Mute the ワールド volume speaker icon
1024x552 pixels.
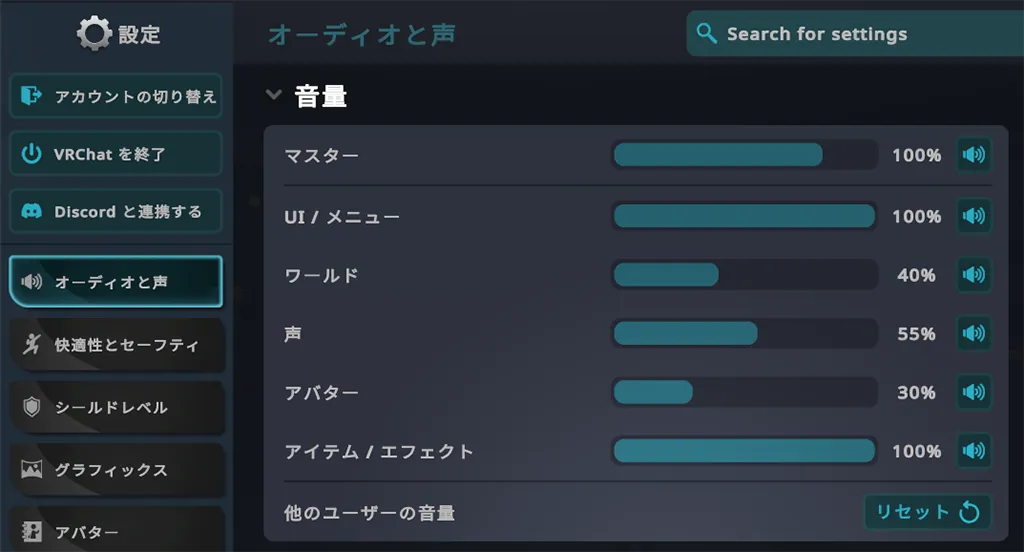[974, 274]
